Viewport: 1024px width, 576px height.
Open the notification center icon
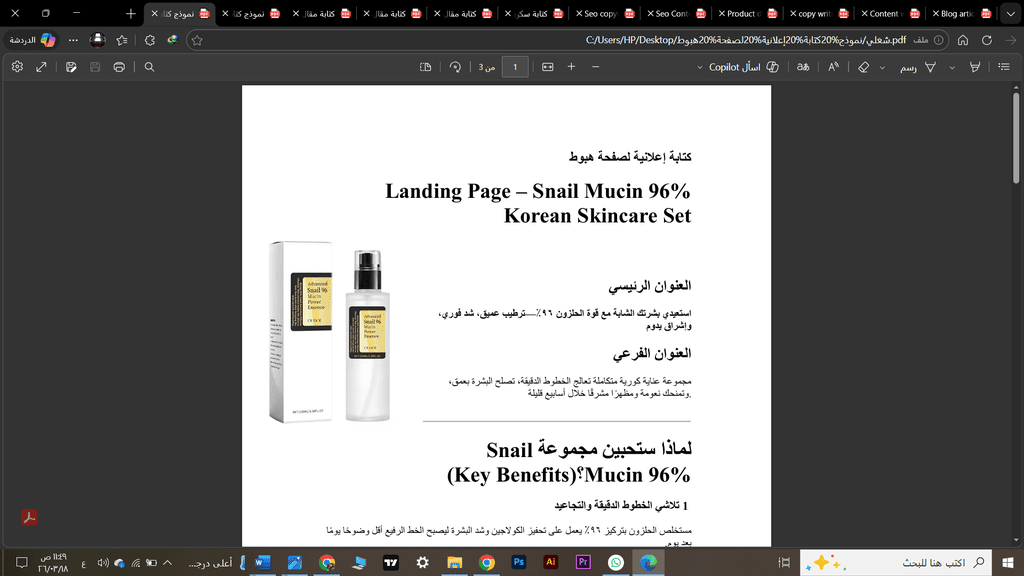pyautogui.click(x=22, y=562)
